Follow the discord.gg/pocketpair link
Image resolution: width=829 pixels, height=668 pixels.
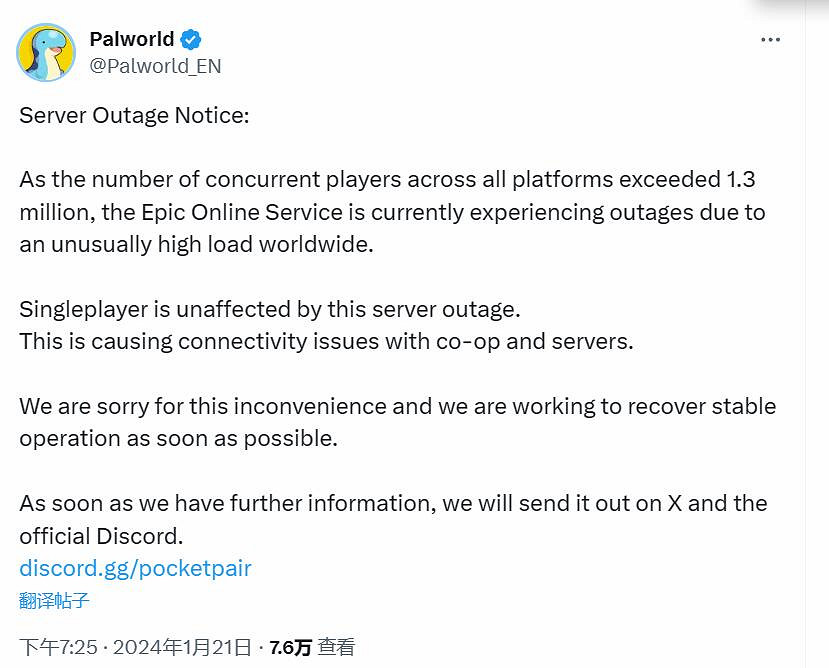pos(135,569)
